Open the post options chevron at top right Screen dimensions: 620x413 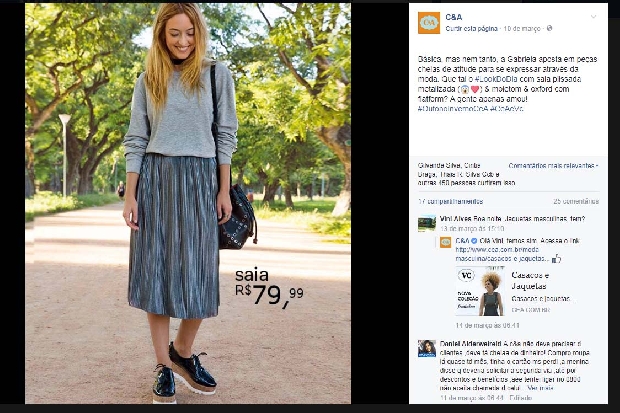(x=593, y=17)
